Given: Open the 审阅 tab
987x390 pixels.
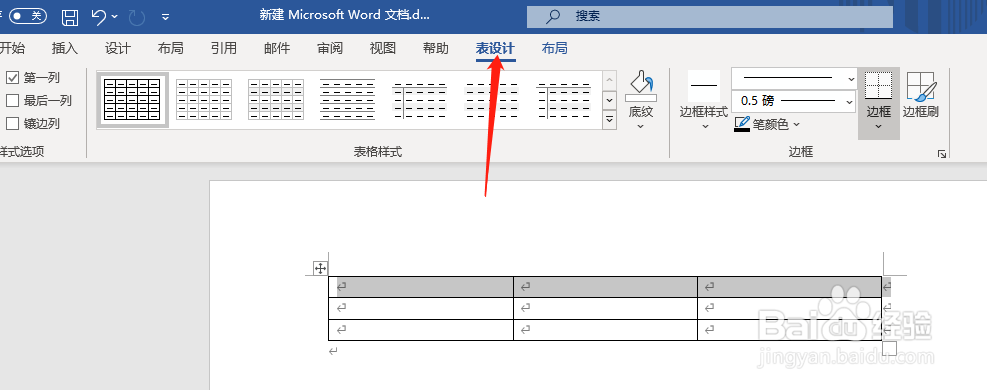Looking at the screenshot, I should pos(330,48).
